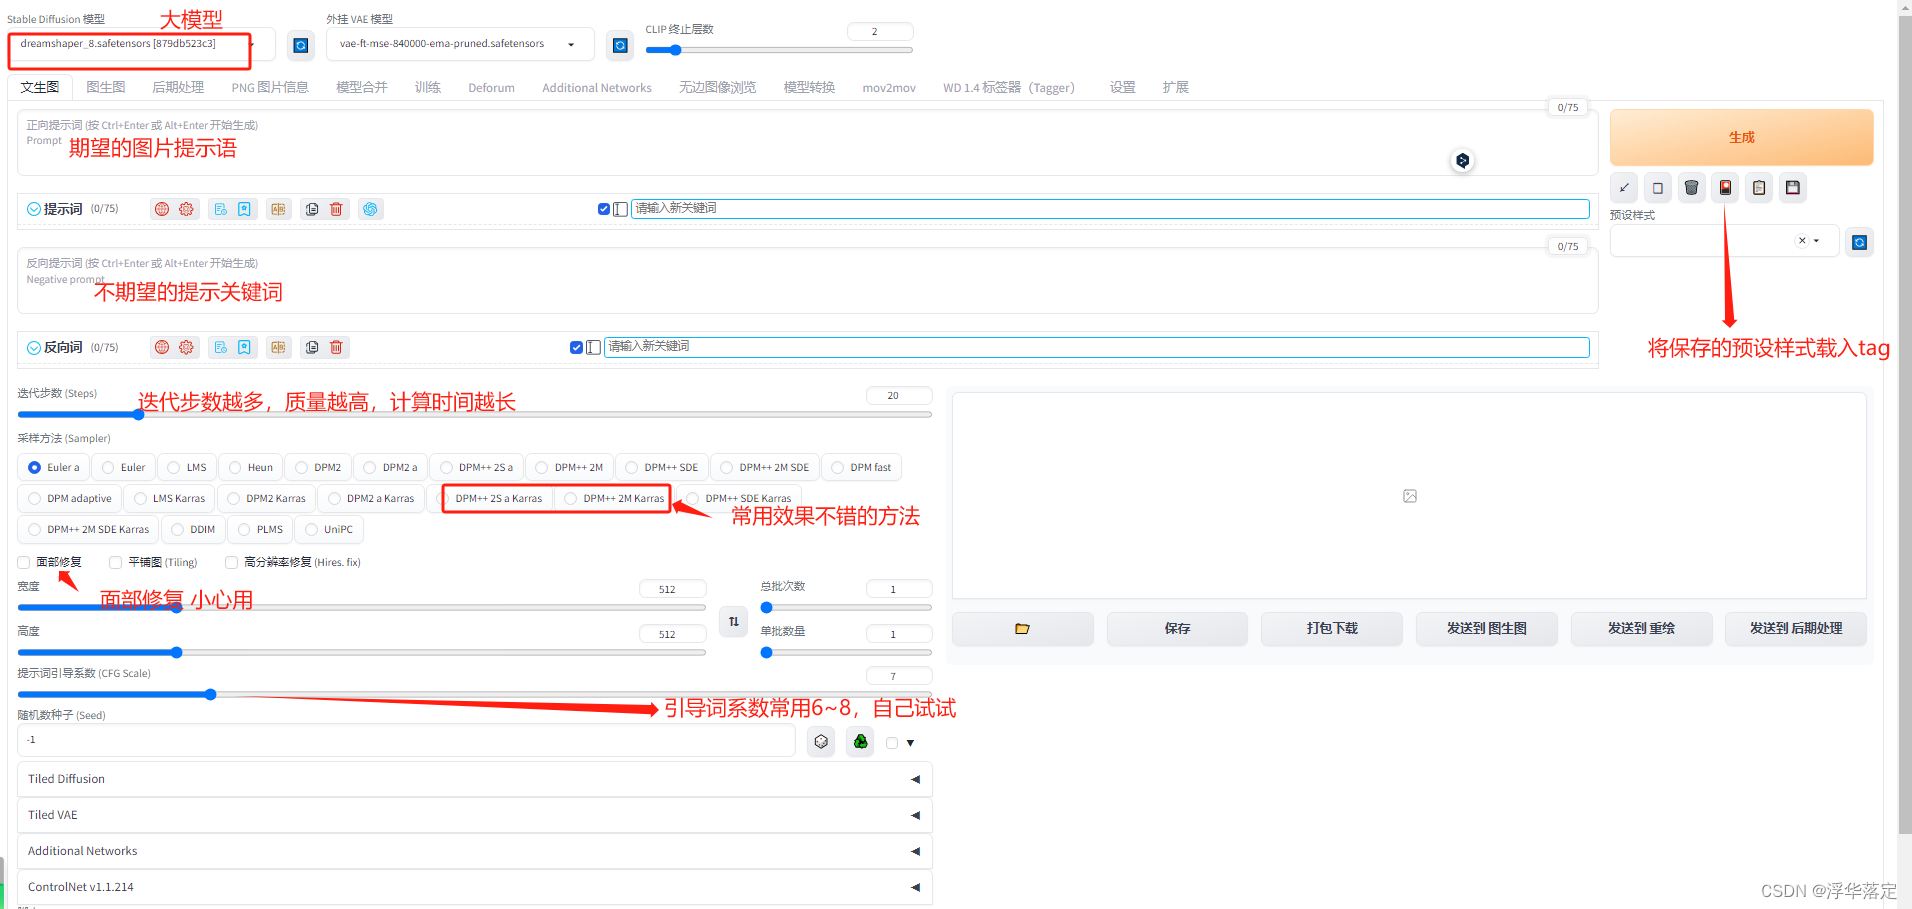Click globe icon in 反向词 toolbar

[x=162, y=347]
